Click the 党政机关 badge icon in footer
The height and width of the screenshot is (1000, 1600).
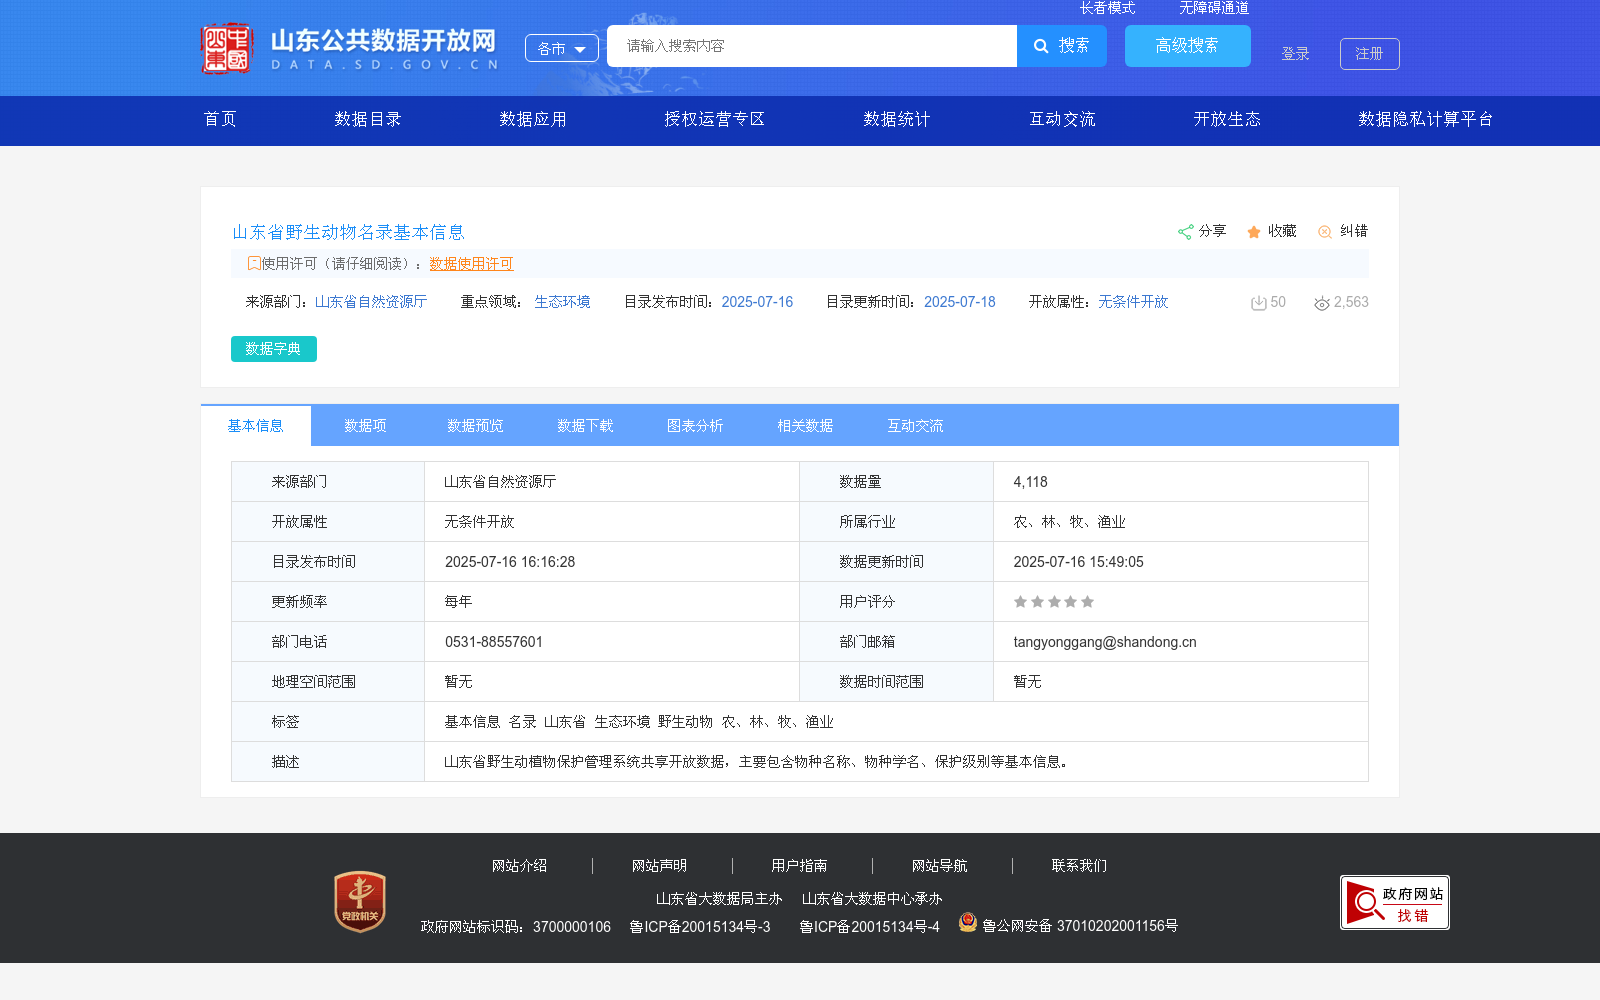click(x=360, y=901)
